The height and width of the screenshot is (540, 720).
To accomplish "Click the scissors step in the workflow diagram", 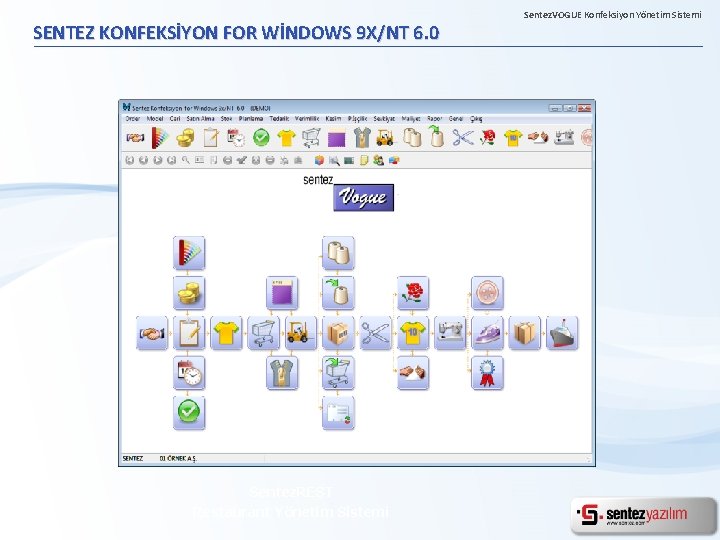I will click(x=376, y=333).
